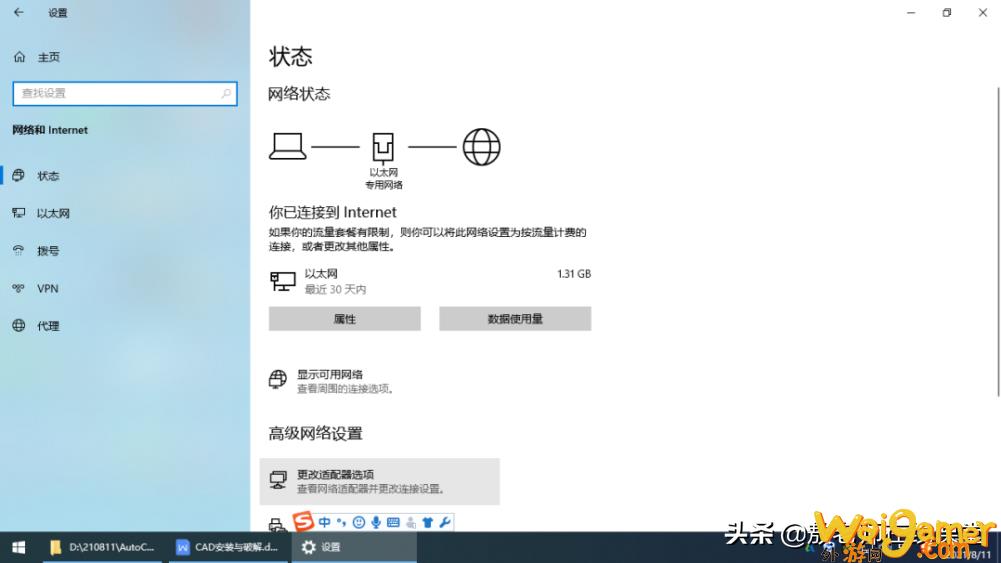Image resolution: width=1001 pixels, height=563 pixels.
Task: Click the settings page vertical scrollbar
Action: (x=998, y=241)
